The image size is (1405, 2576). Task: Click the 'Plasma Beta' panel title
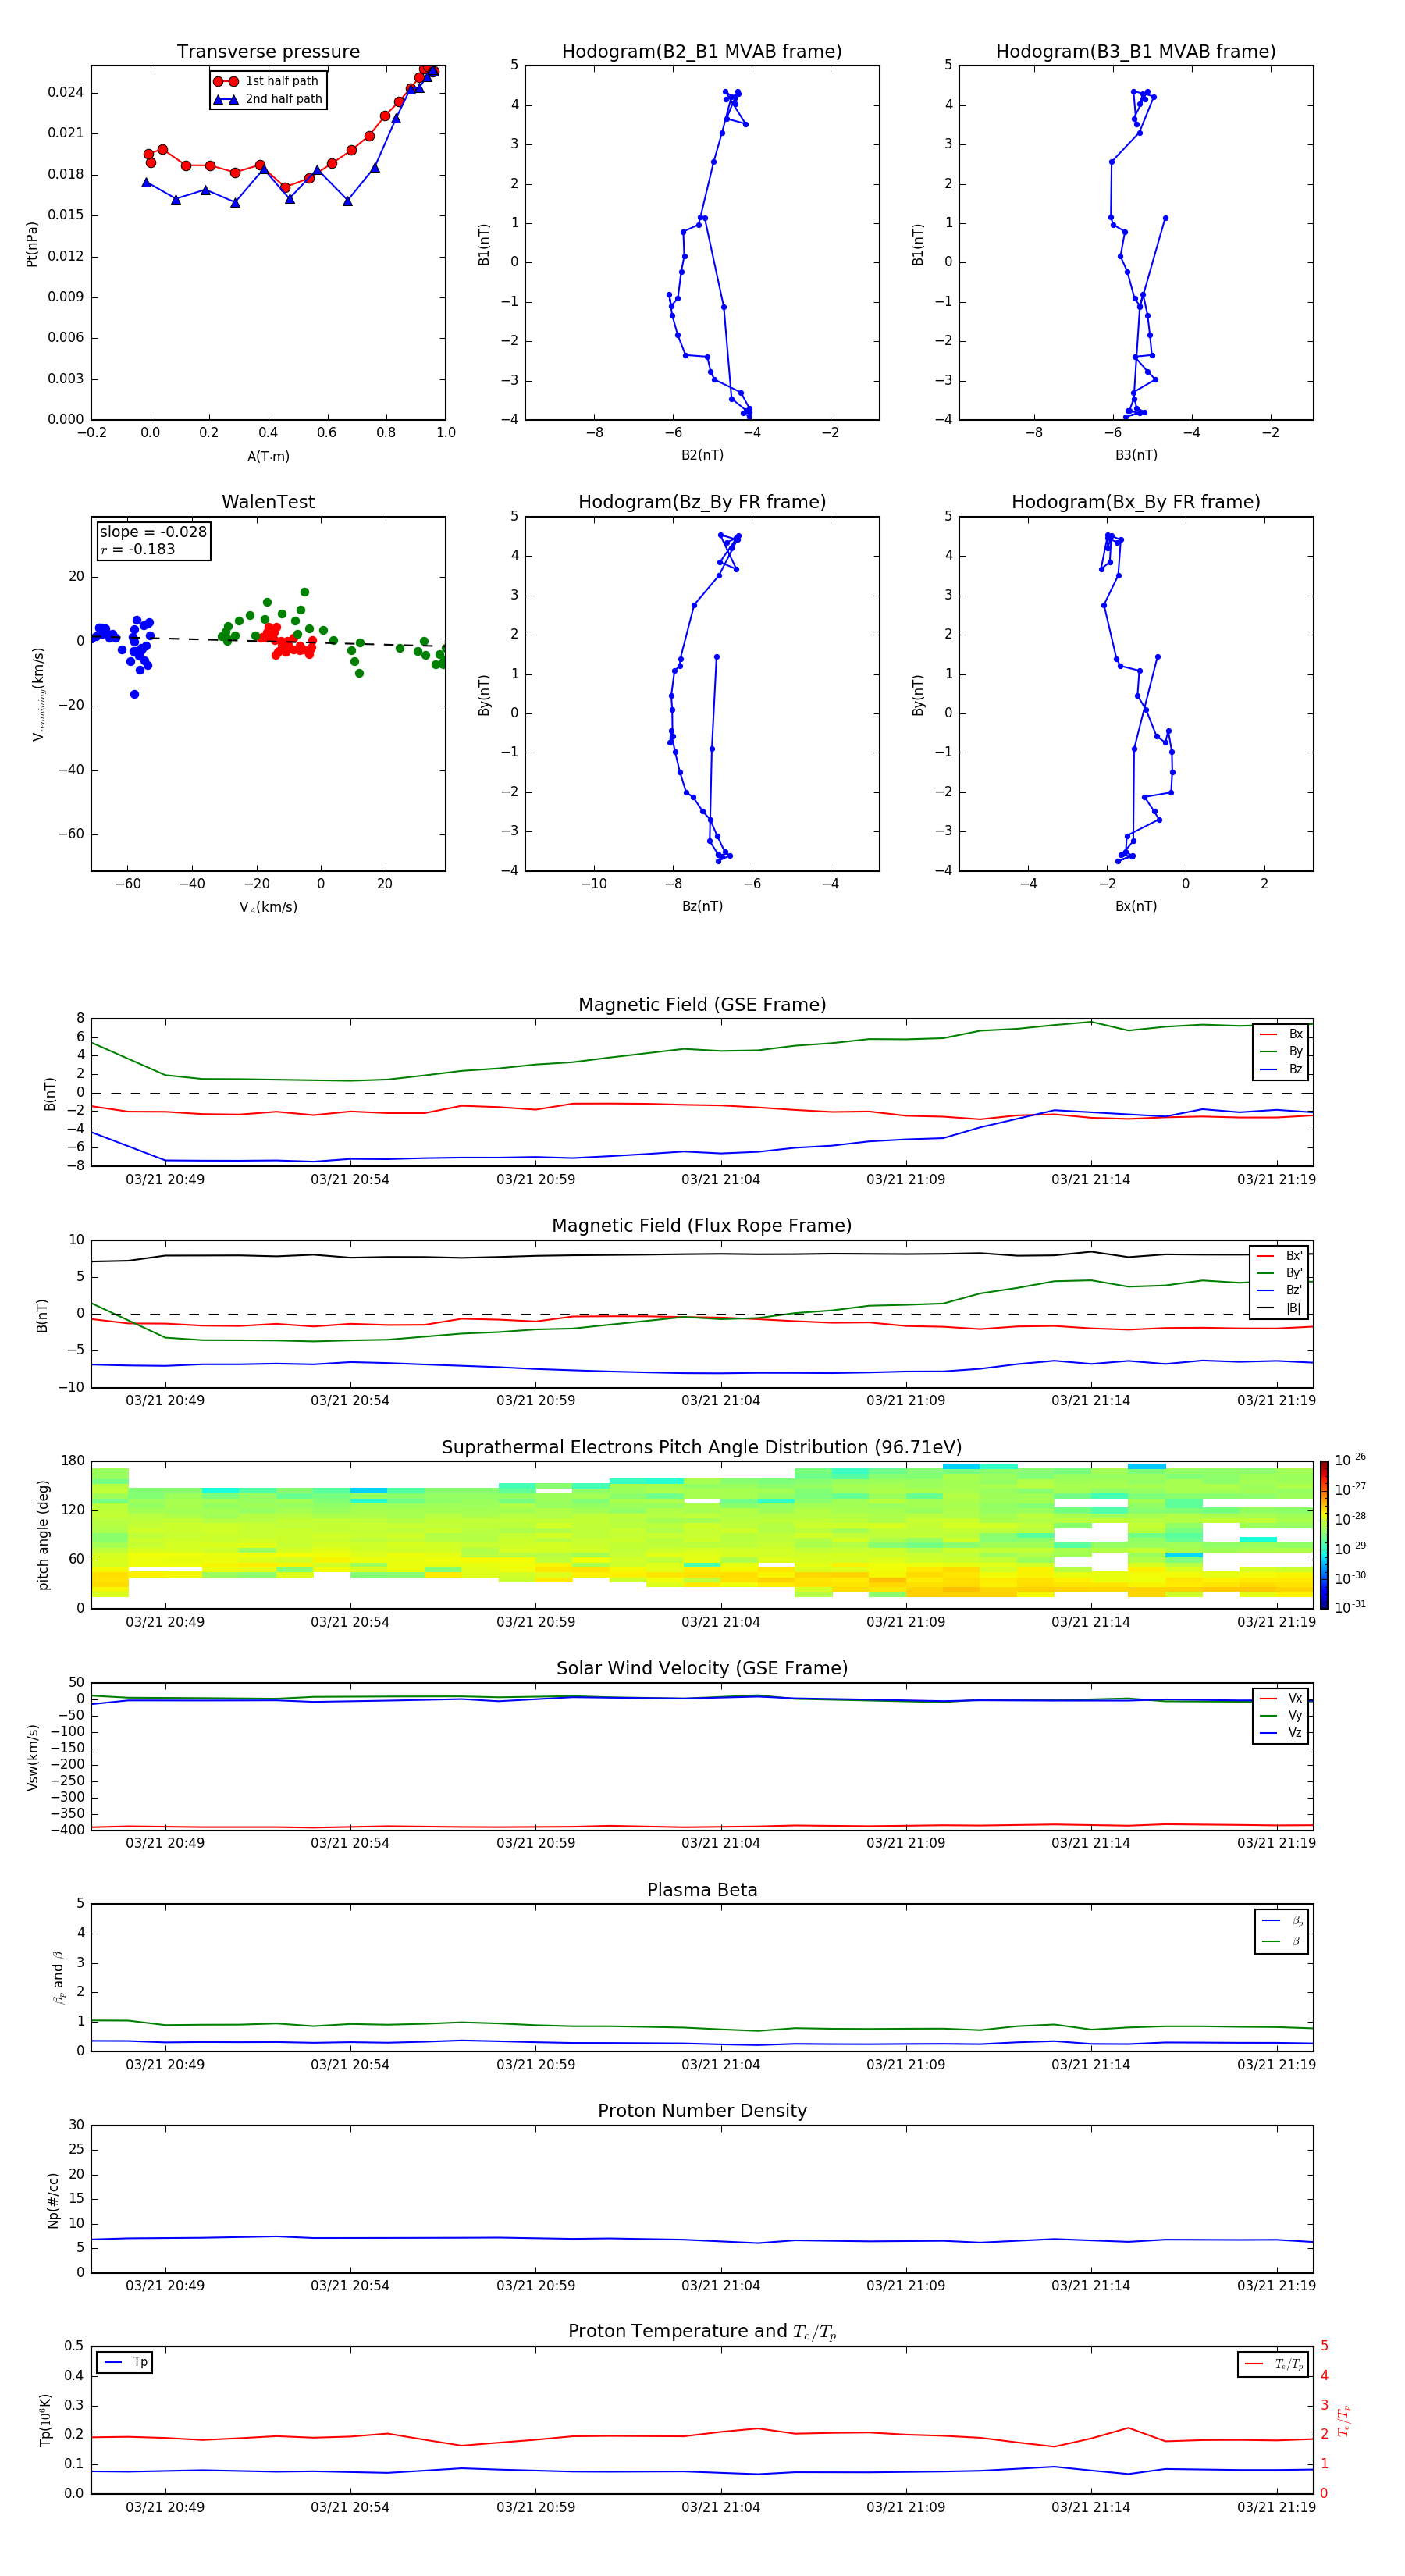(x=702, y=1890)
